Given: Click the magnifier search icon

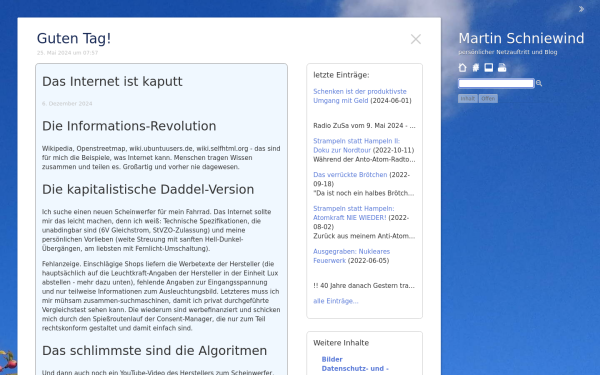Looking at the screenshot, I should [x=539, y=83].
